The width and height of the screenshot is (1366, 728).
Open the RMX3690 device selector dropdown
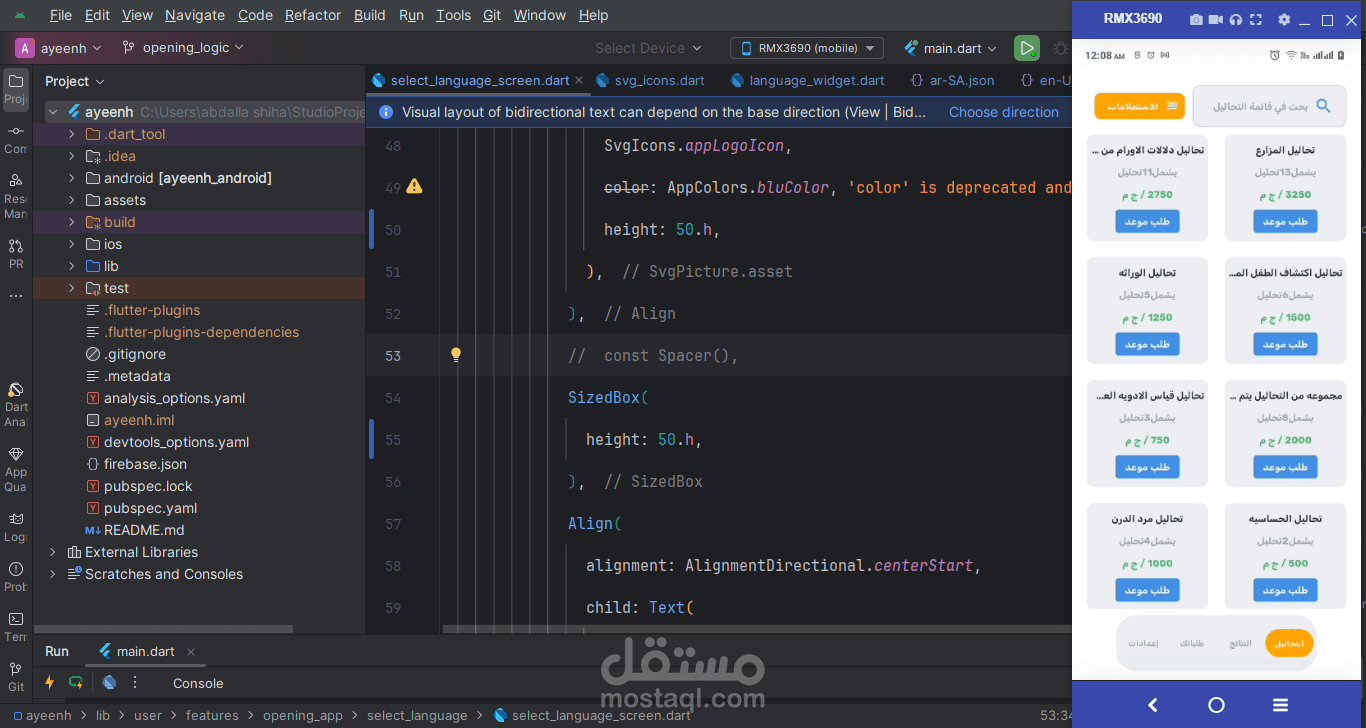807,48
